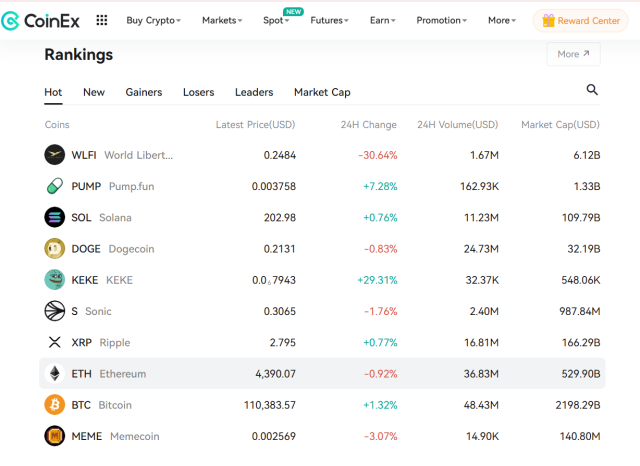Click the Rankings More button

point(573,54)
